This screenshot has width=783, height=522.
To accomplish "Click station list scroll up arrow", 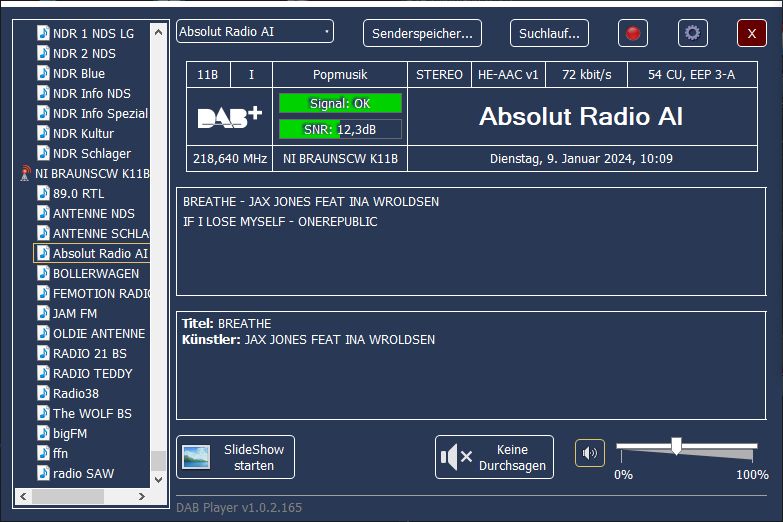I will 158,32.
